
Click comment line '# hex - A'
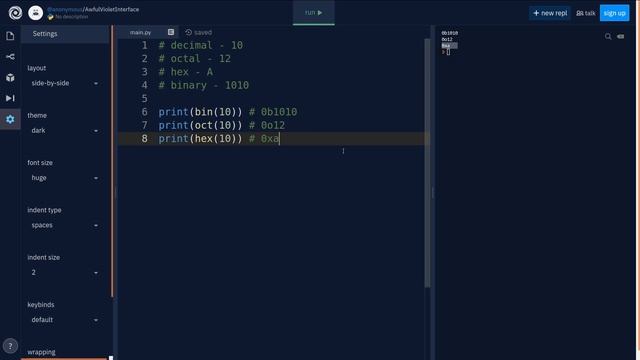[x=186, y=72]
